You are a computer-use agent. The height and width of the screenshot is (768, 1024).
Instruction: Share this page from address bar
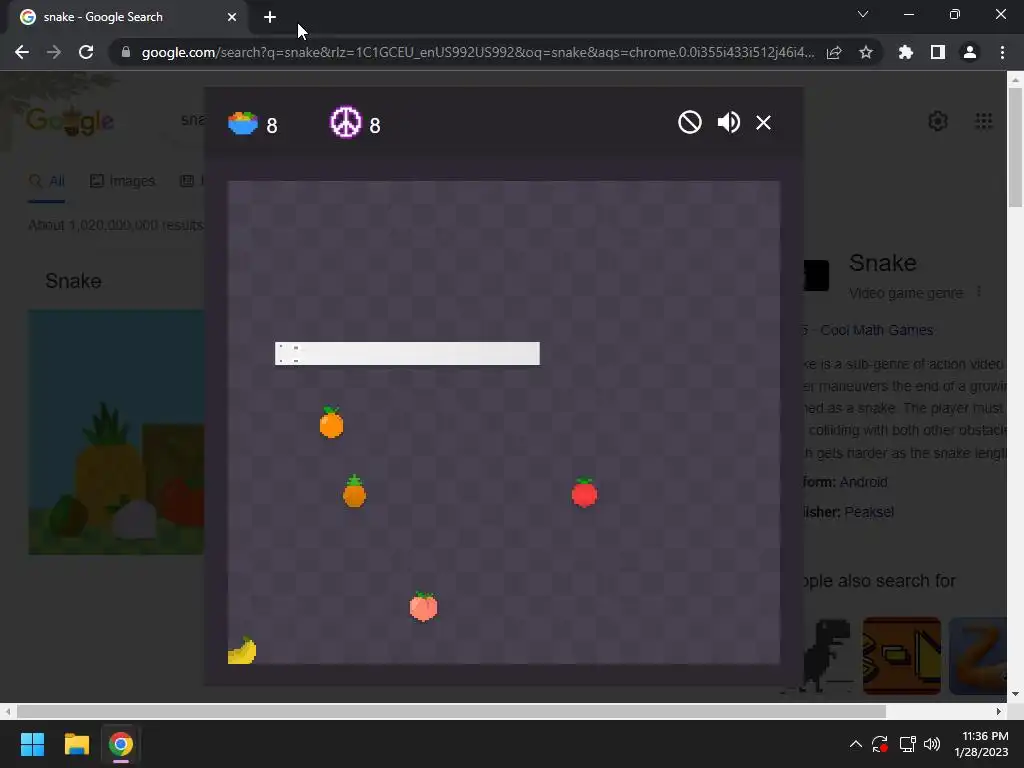click(834, 52)
